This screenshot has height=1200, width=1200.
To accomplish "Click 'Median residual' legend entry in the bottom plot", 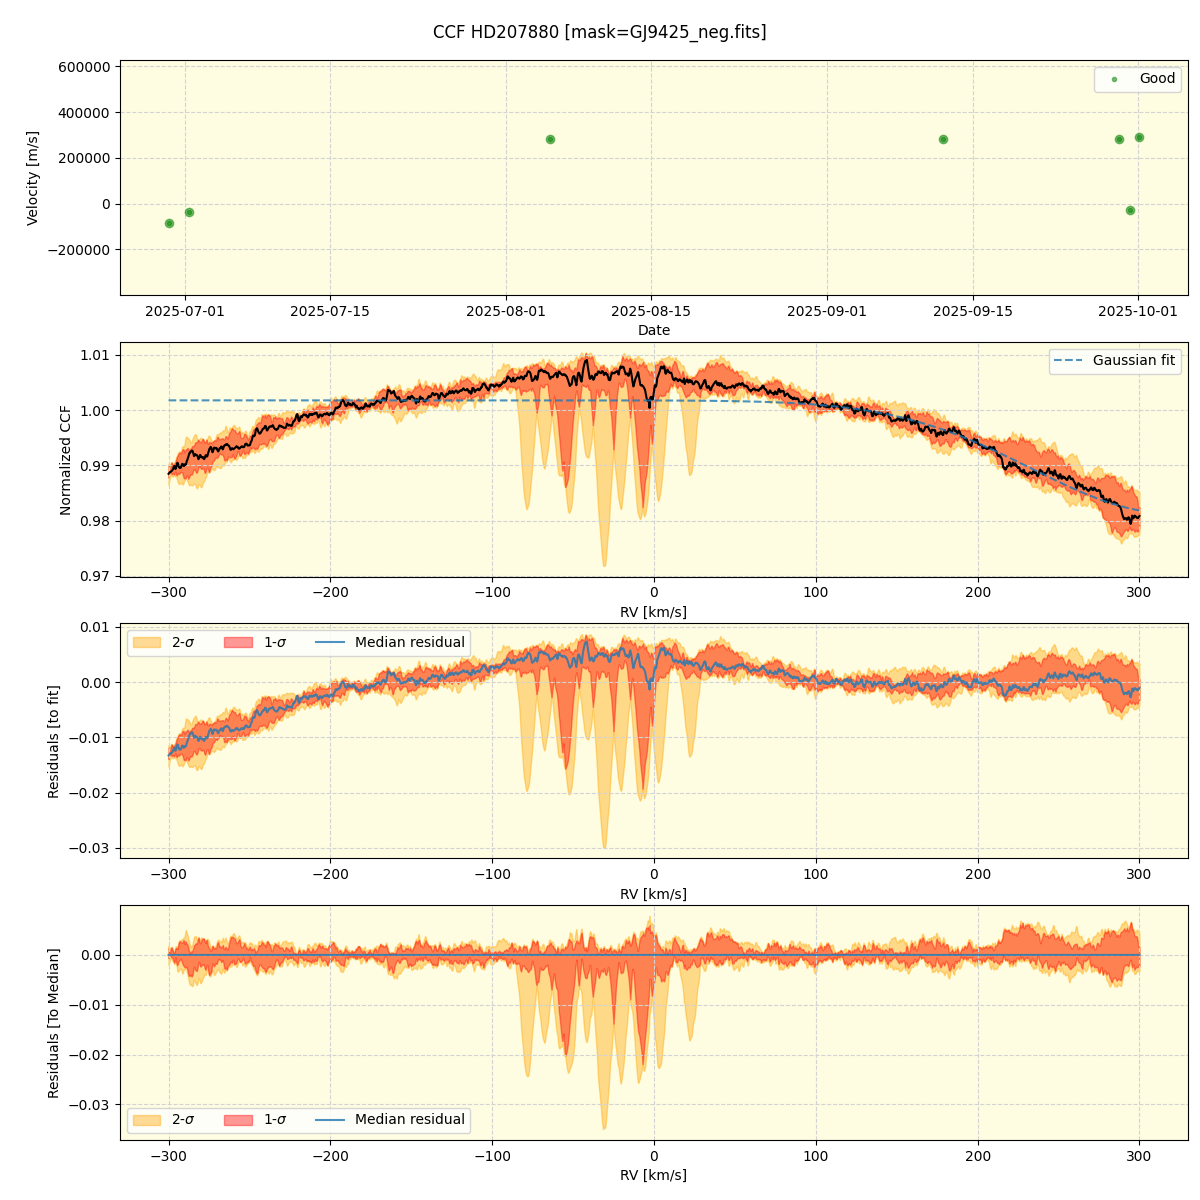I will tap(390, 1120).
